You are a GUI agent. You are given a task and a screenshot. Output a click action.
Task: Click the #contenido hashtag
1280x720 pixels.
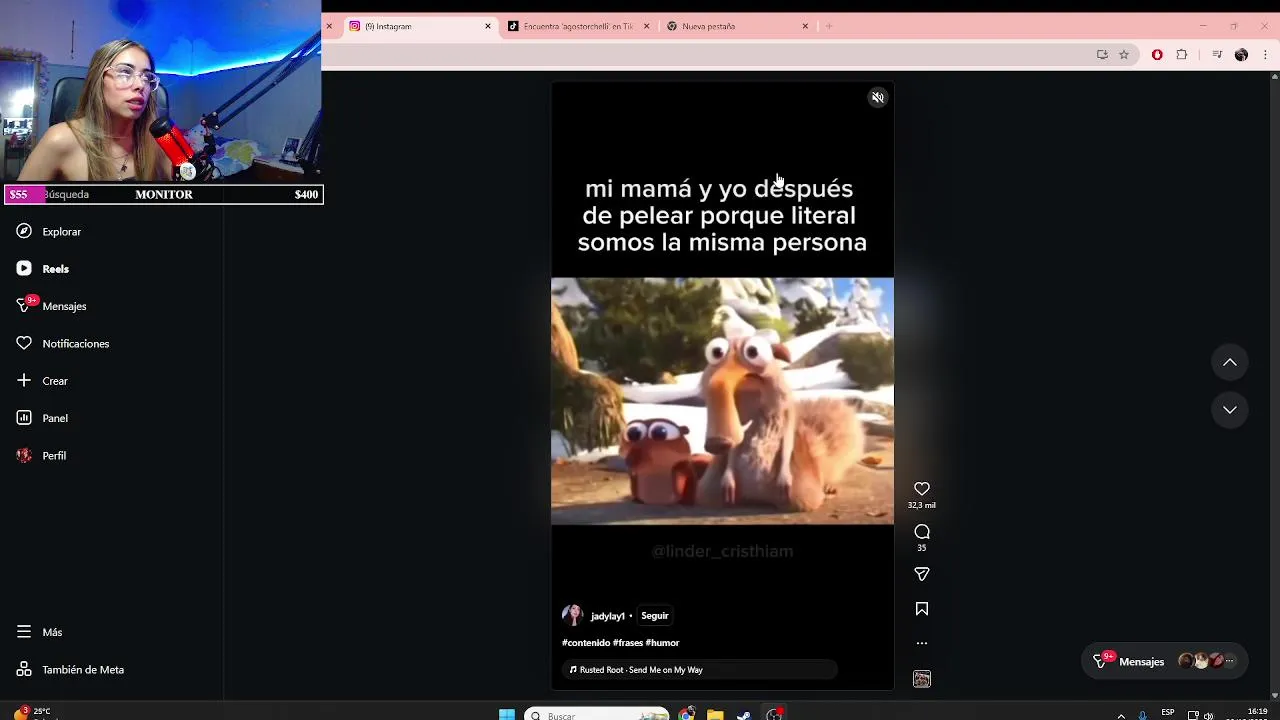click(586, 643)
